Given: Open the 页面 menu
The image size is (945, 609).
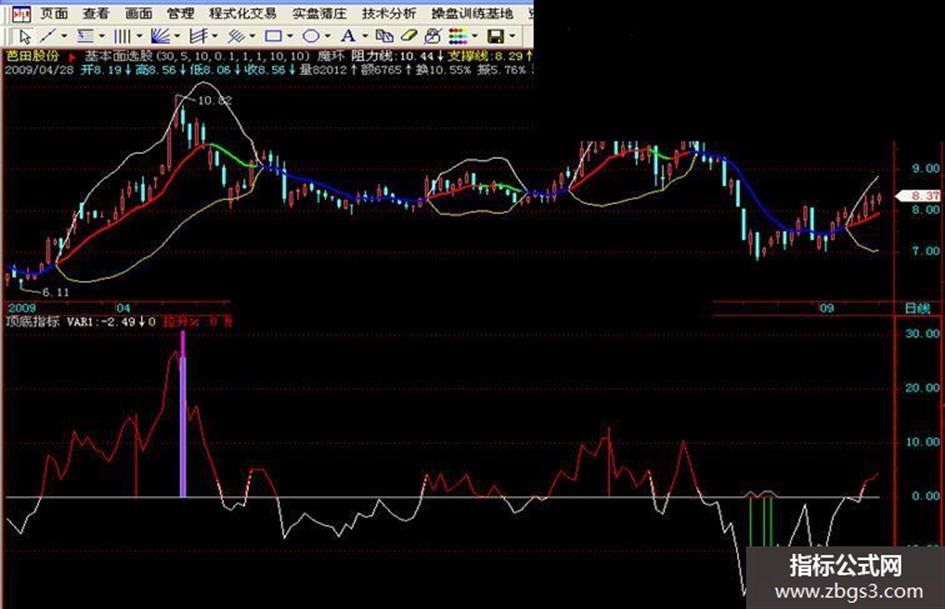Looking at the screenshot, I should click(x=54, y=13).
